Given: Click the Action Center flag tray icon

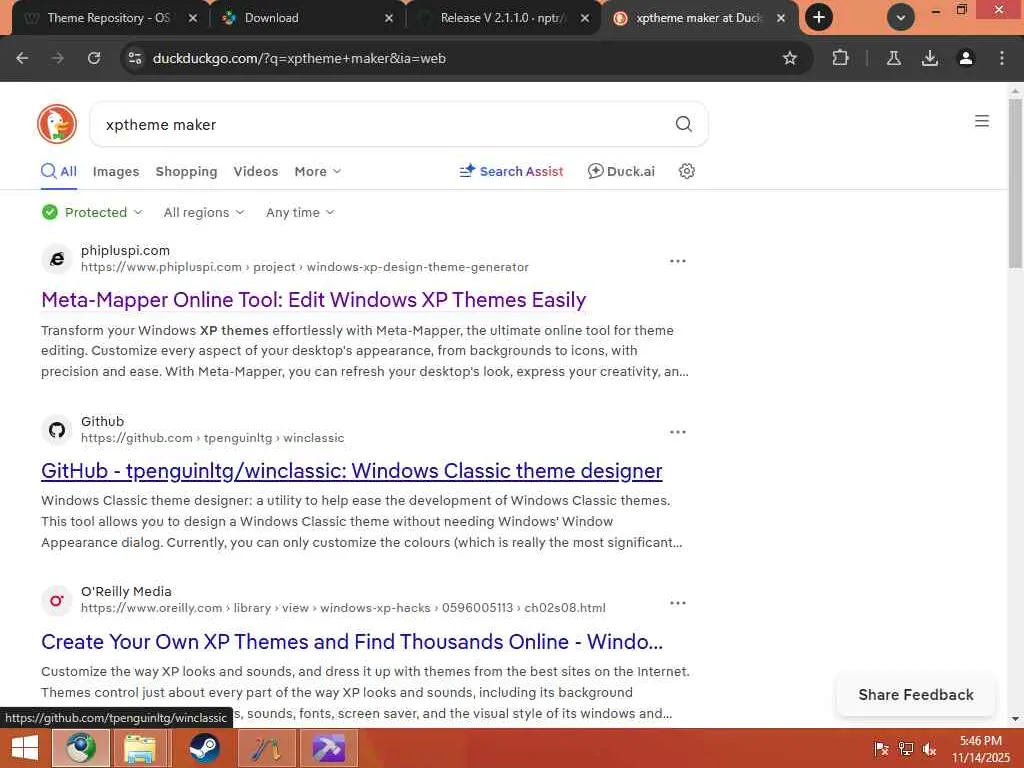Looking at the screenshot, I should [880, 749].
